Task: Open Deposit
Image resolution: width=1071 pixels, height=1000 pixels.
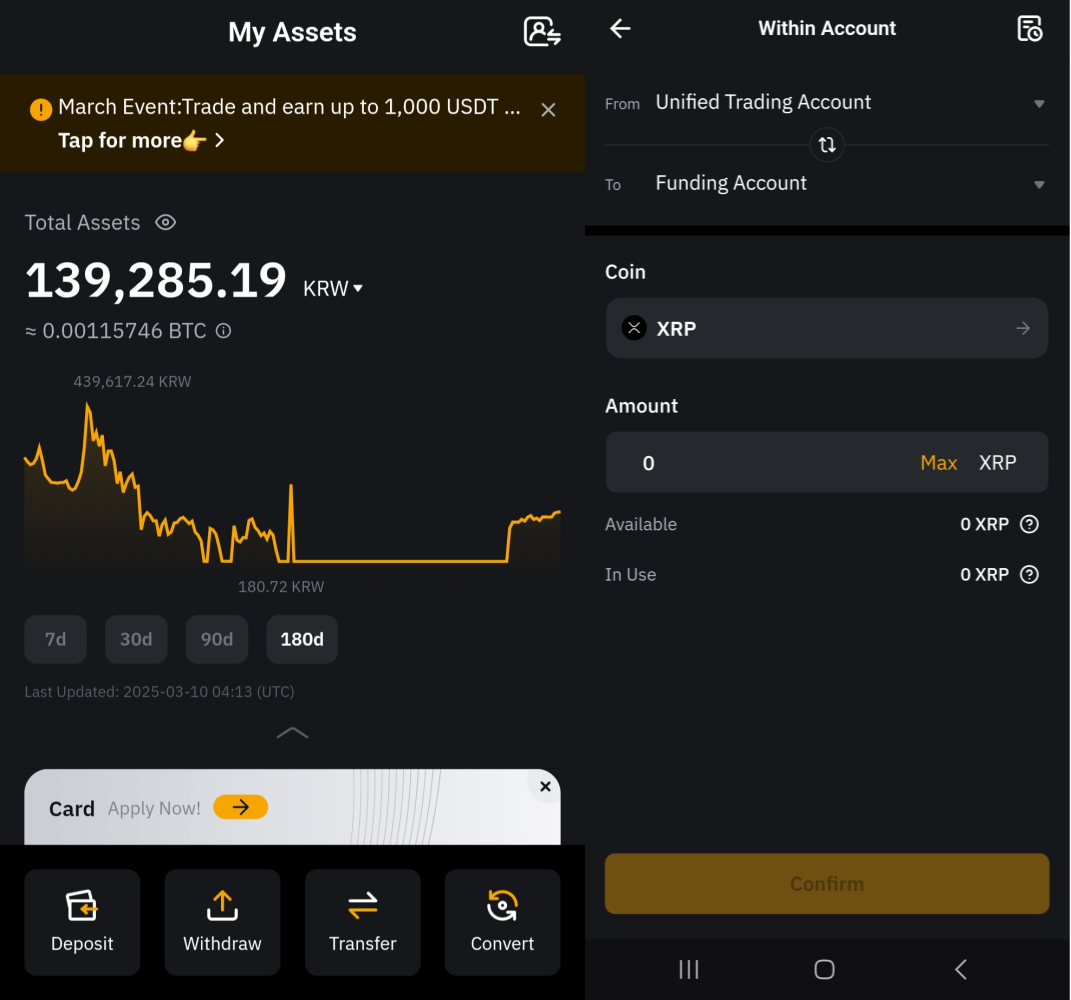Action: click(x=82, y=922)
